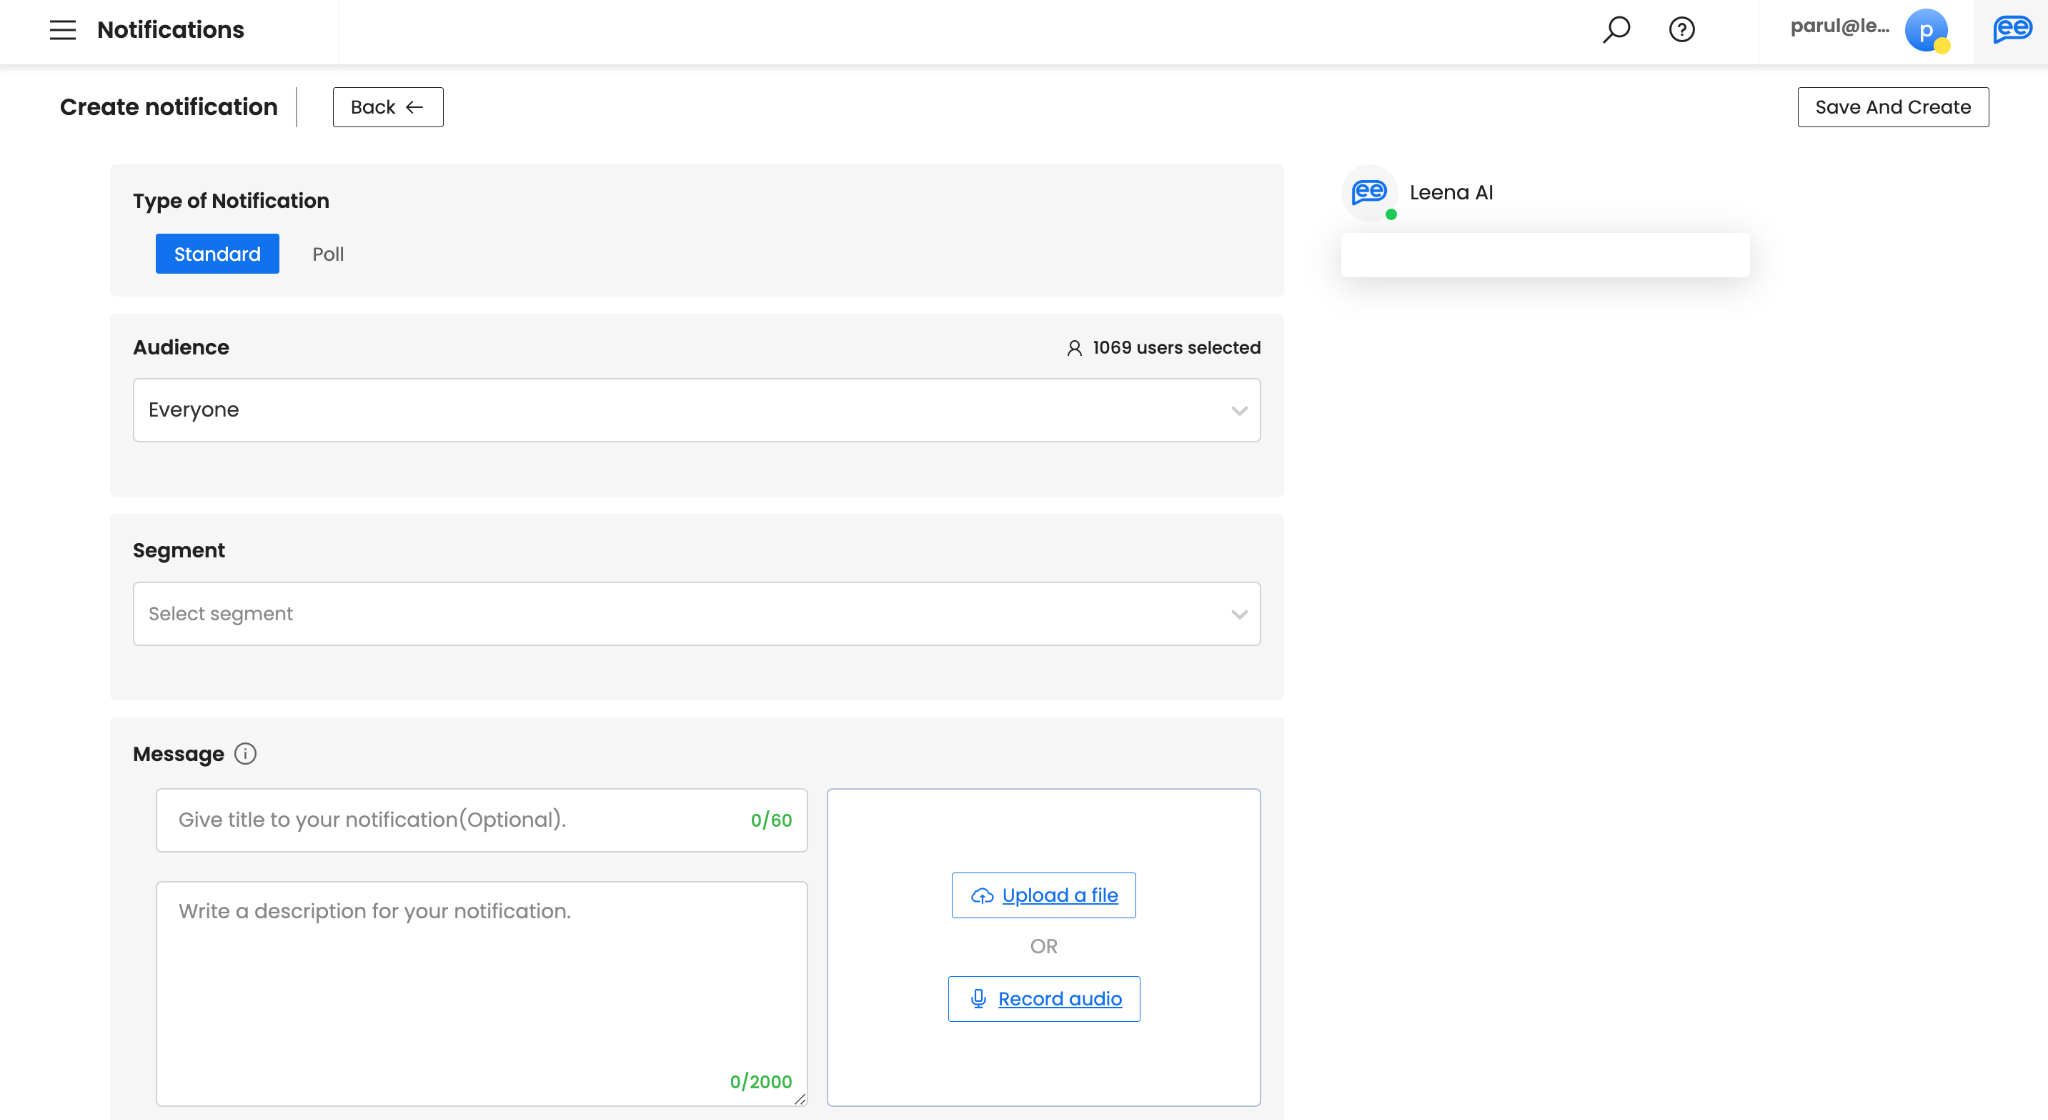Expand the Audience Everyone dropdown

(x=680, y=410)
